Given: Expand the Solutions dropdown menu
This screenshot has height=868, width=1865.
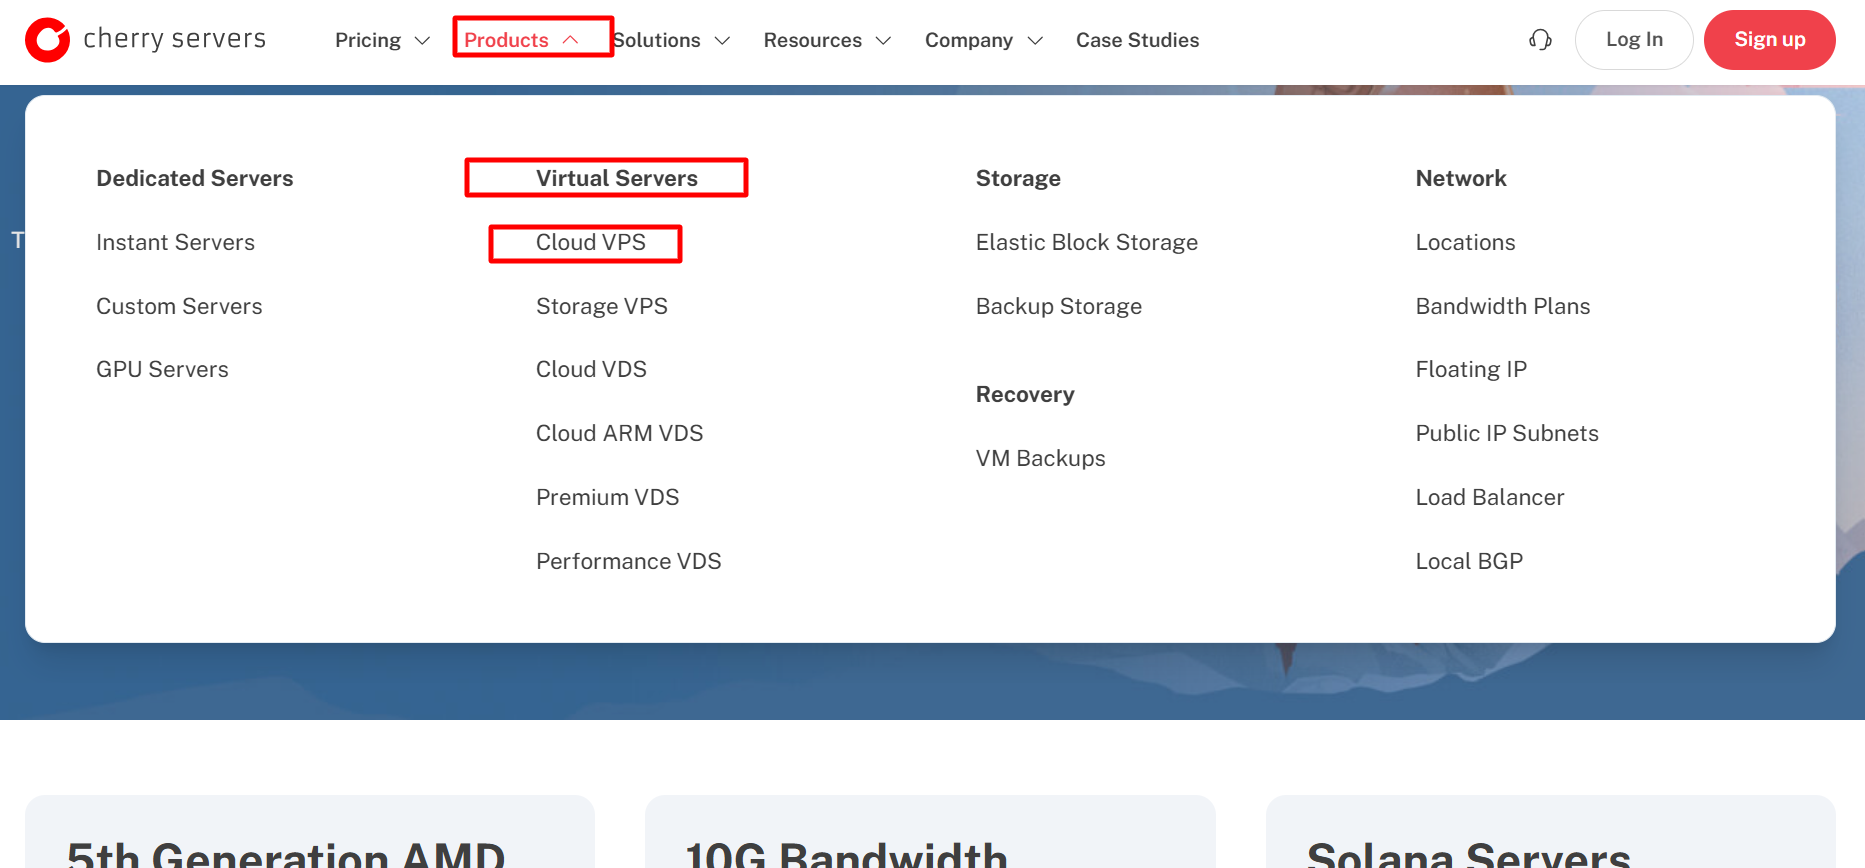Looking at the screenshot, I should click(x=671, y=40).
